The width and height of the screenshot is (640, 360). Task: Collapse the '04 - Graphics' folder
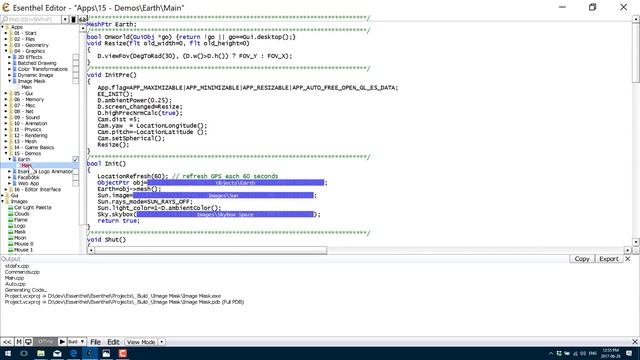click(x=6, y=51)
